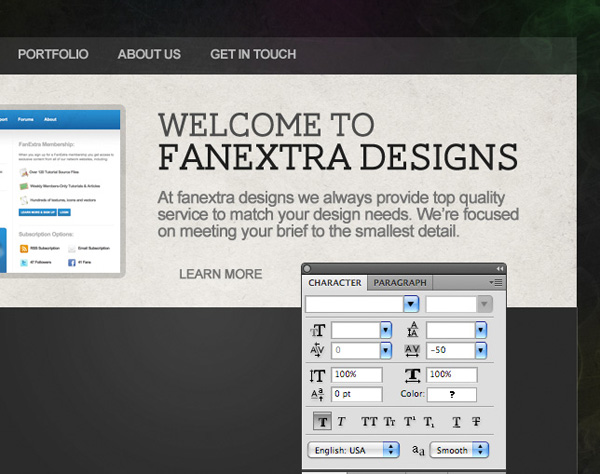Click the Fanextra Designs heading text
Screen dimensions: 600x474
click(338, 157)
